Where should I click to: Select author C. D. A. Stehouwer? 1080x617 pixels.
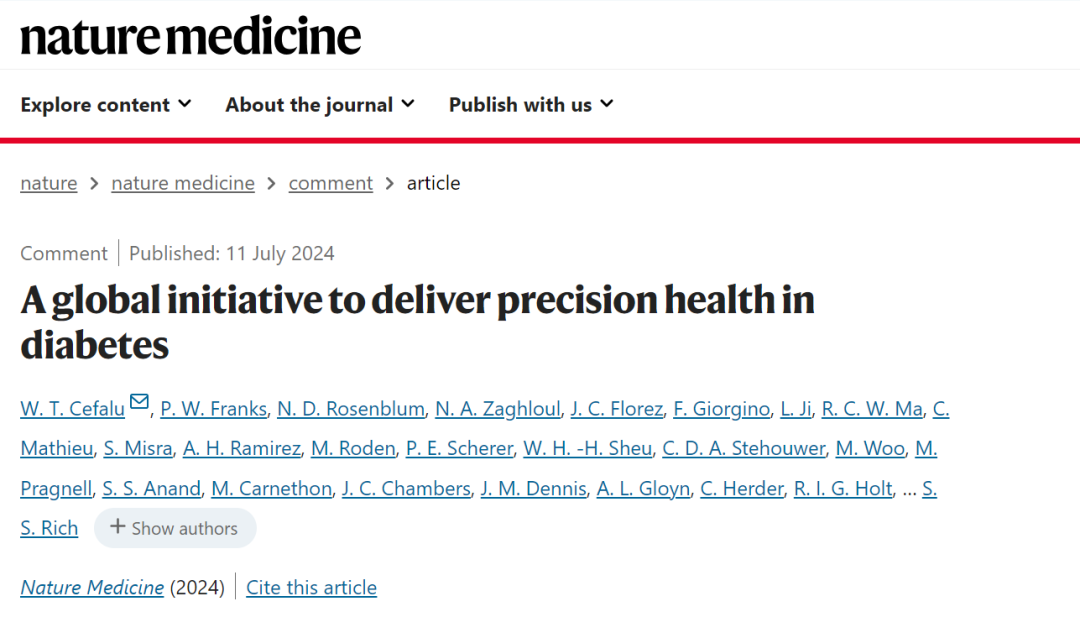tap(744, 449)
